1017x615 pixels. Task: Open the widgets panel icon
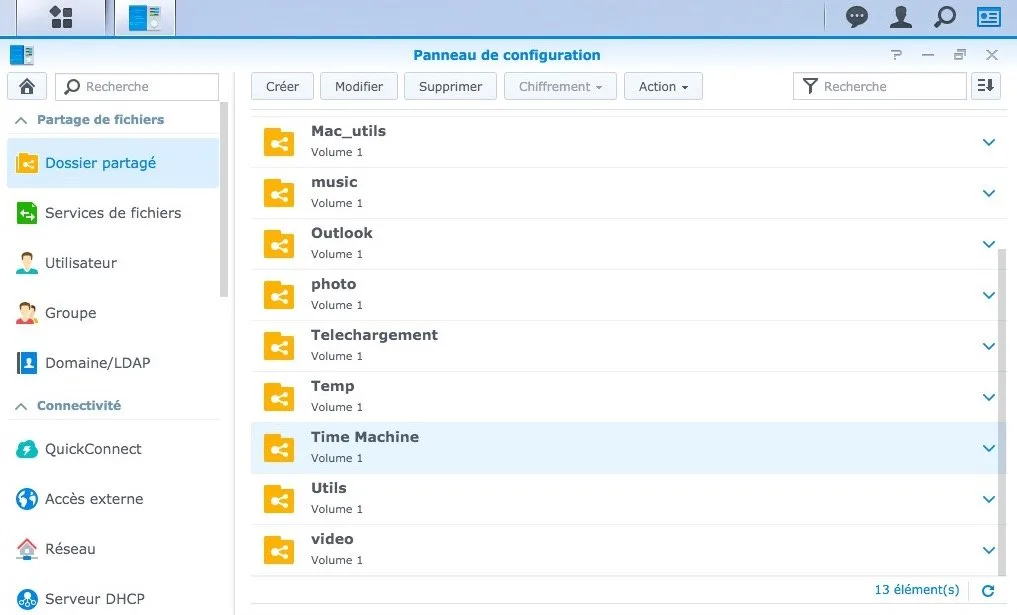(988, 17)
